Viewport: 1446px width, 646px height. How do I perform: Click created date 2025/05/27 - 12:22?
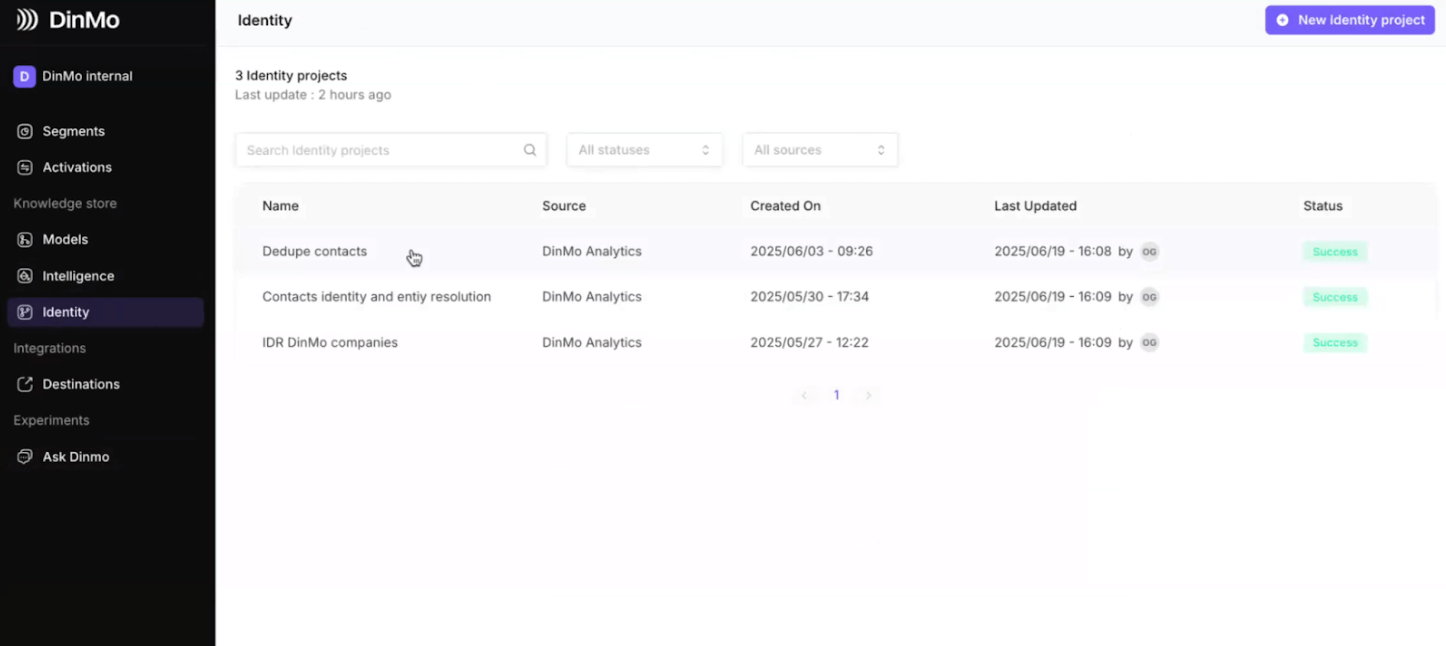pos(809,342)
